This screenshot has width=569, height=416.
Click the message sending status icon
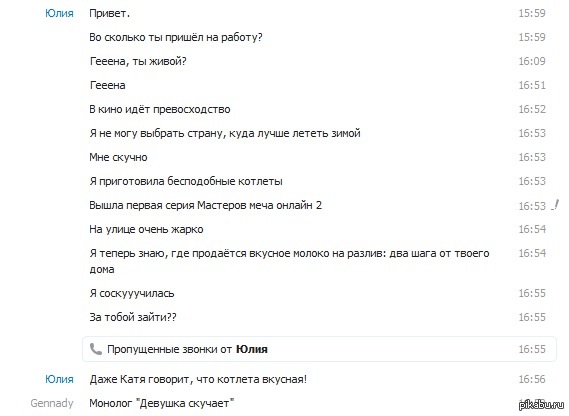555,205
